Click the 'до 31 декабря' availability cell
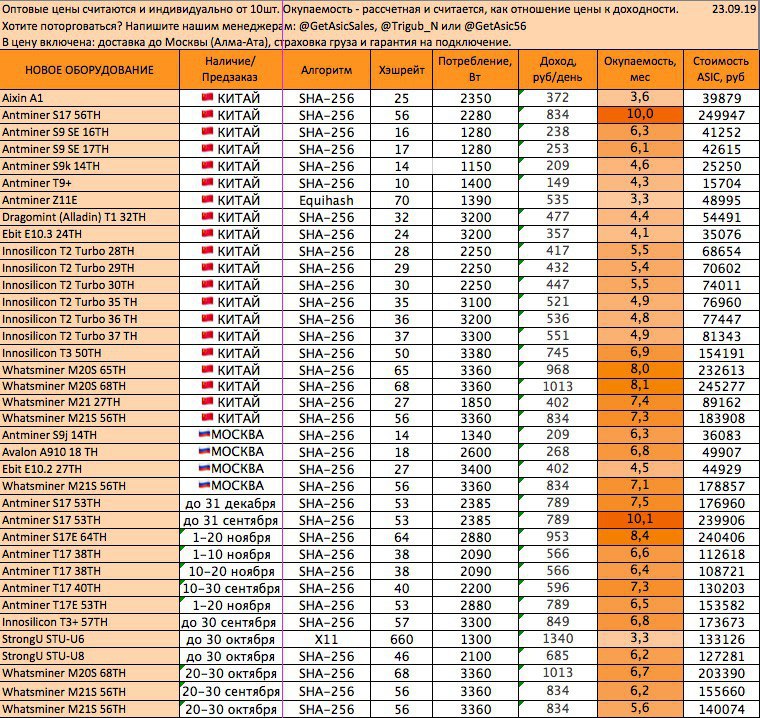Viewport: 760px width, 718px height. (231, 503)
